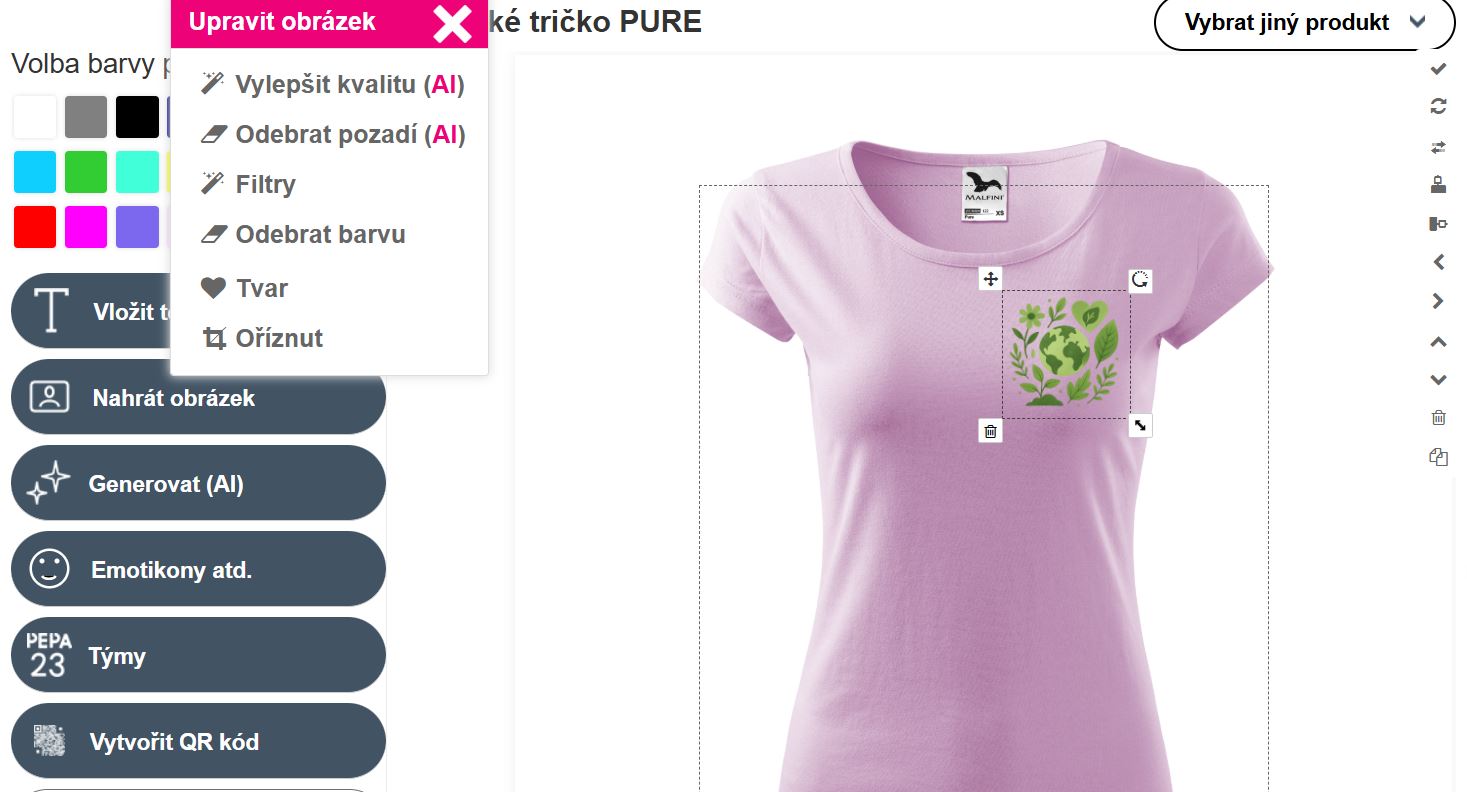Delete image using trash handle on shirt
This screenshot has height=792, width=1467.
990,431
